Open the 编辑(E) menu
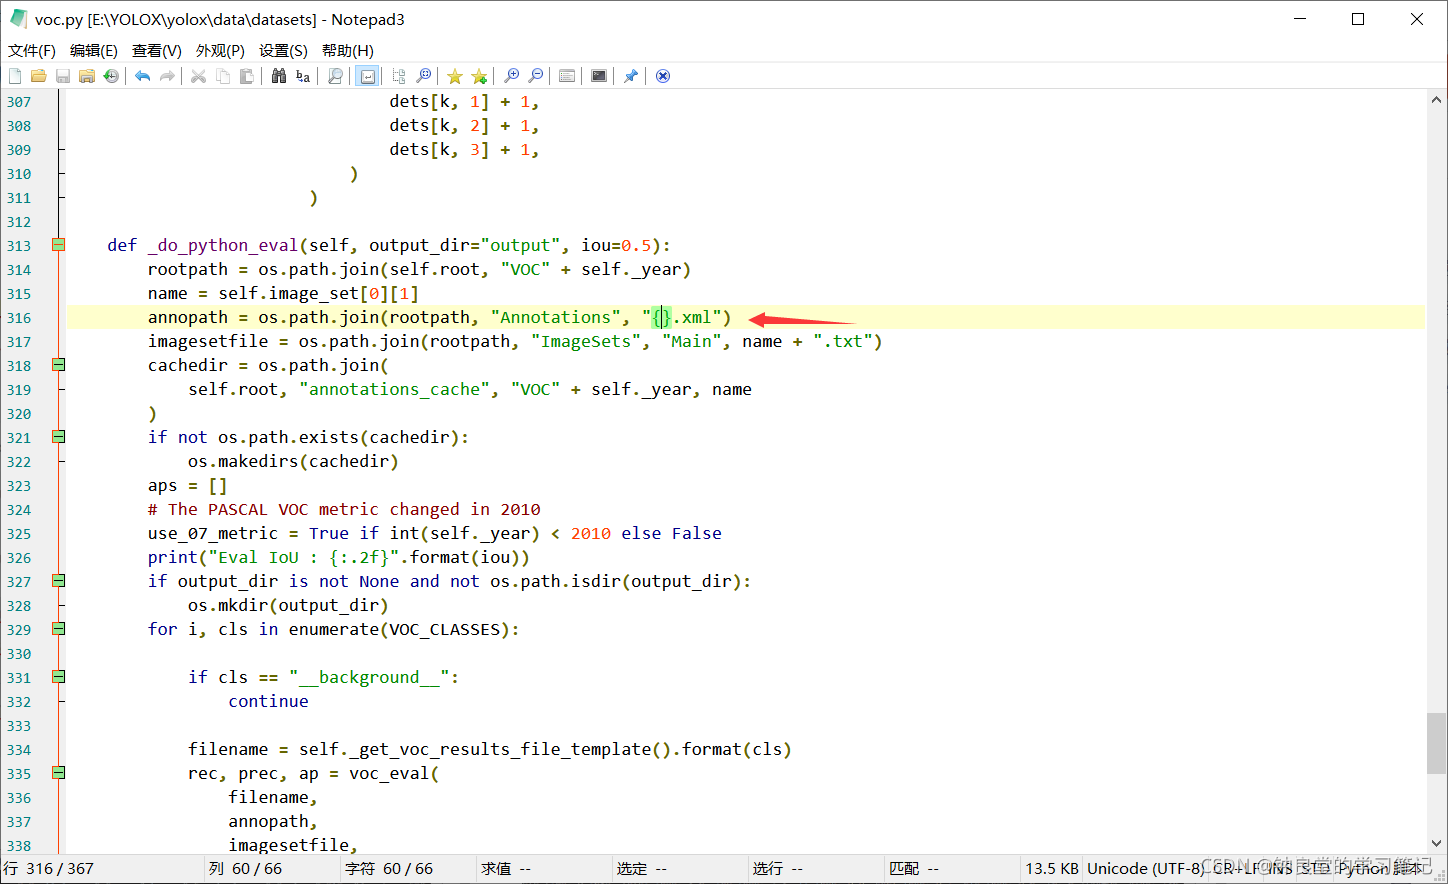Viewport: 1448px width, 884px height. coord(94,50)
